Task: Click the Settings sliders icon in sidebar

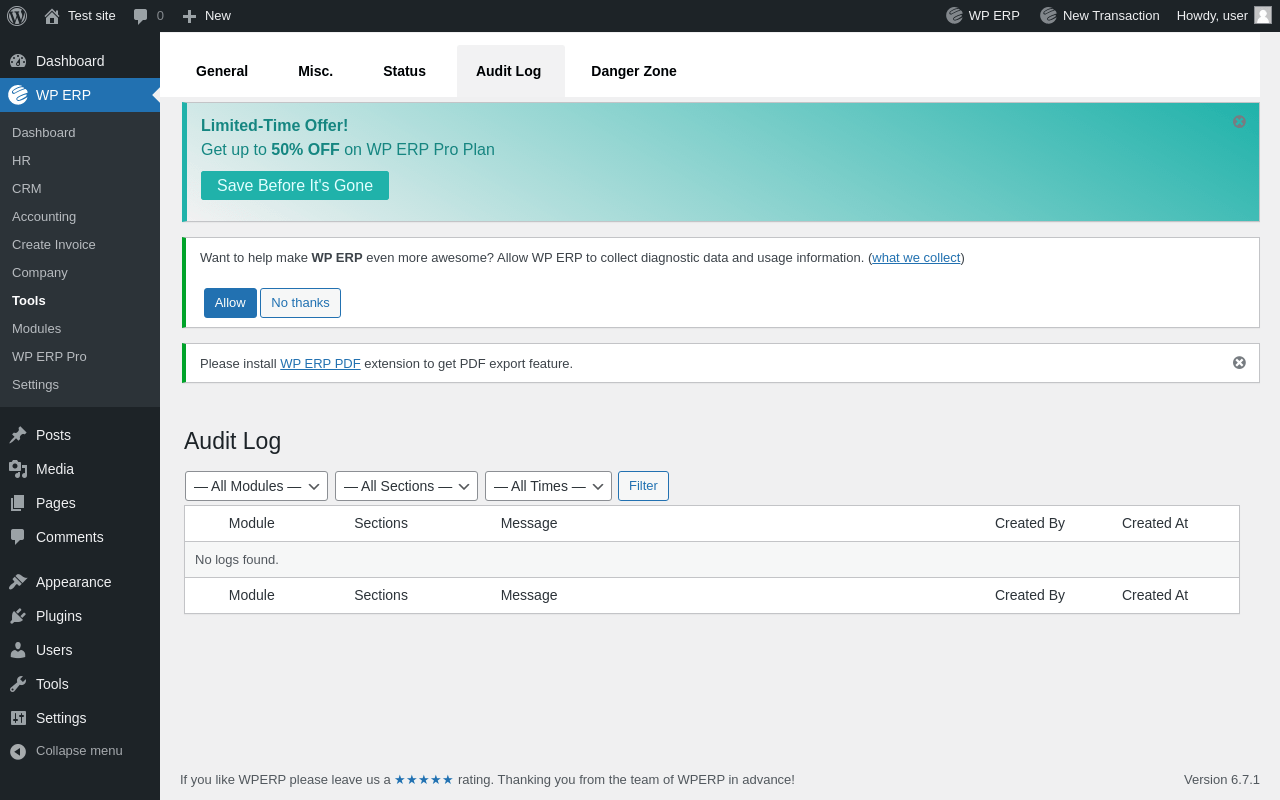Action: (x=18, y=718)
